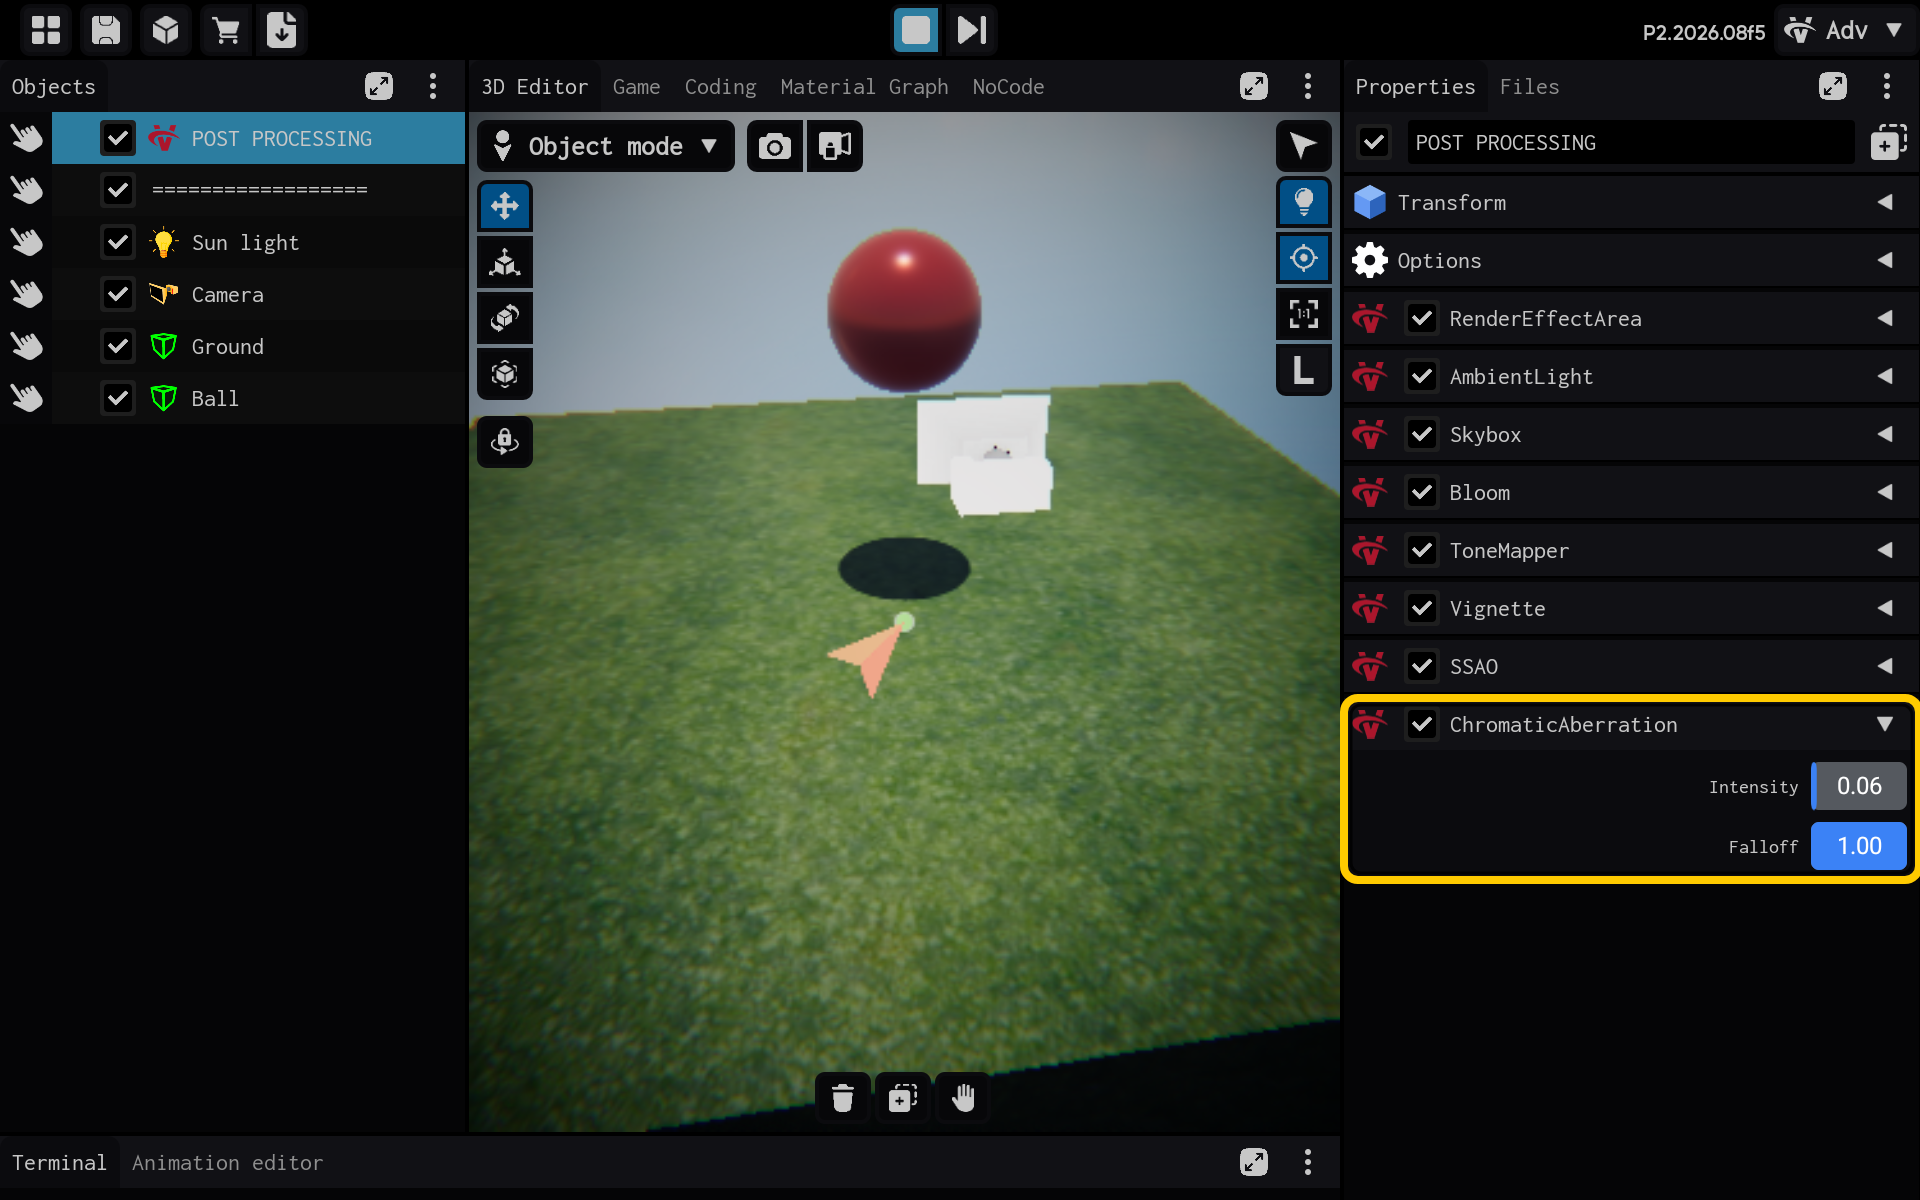The width and height of the screenshot is (1920, 1200).
Task: Toggle Ball object checkbox
Action: coord(118,398)
